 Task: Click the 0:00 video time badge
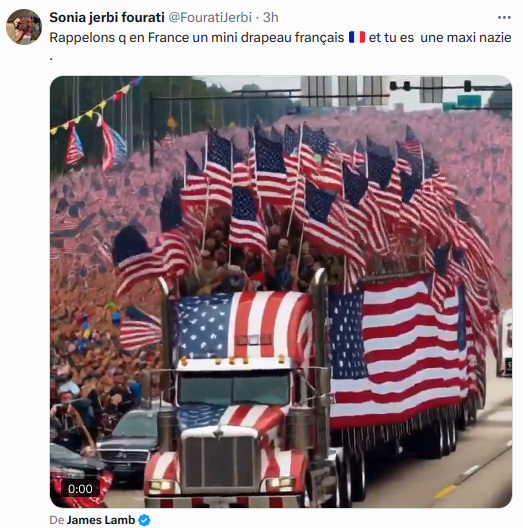80,489
